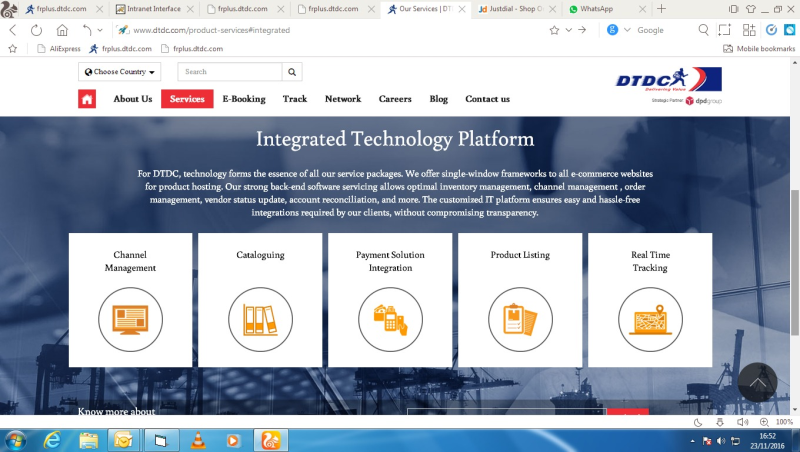This screenshot has width=800, height=452.
Task: Open the downloads icon in status bar
Action: [x=720, y=422]
